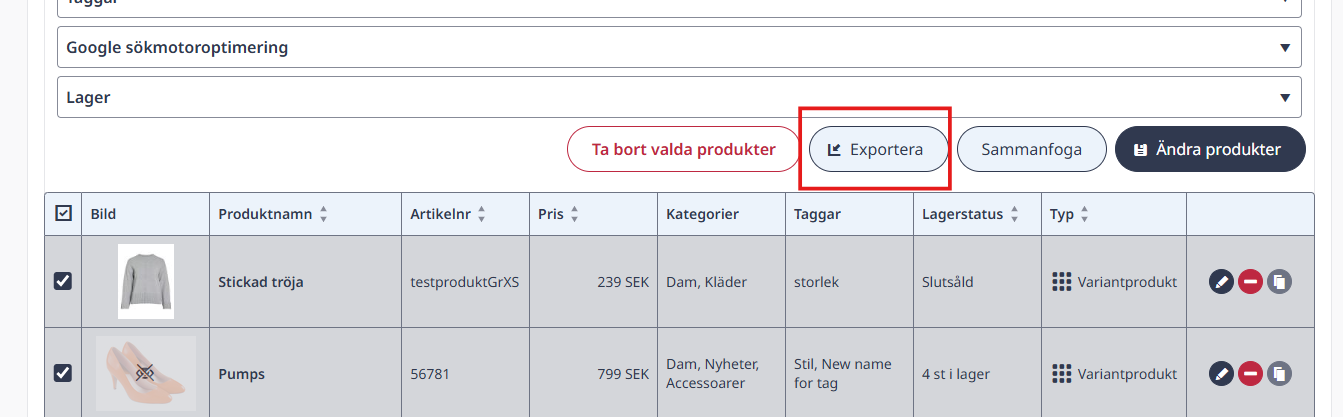Click the Kategorier column header

pyautogui.click(x=702, y=214)
